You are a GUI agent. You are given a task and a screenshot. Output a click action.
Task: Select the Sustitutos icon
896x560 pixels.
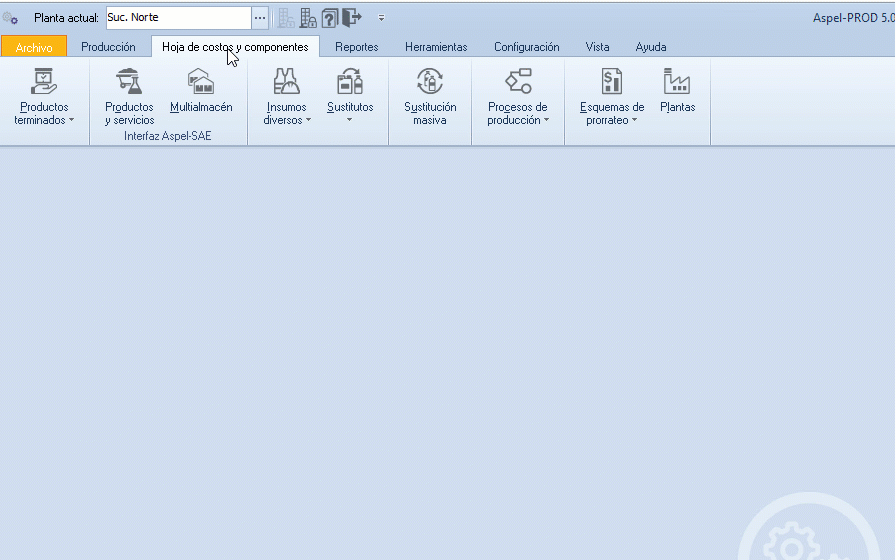350,82
